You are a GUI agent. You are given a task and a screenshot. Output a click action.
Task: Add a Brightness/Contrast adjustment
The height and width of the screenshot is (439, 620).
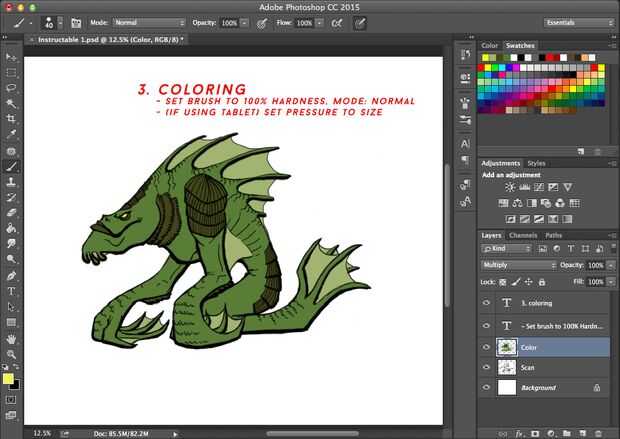click(x=510, y=187)
